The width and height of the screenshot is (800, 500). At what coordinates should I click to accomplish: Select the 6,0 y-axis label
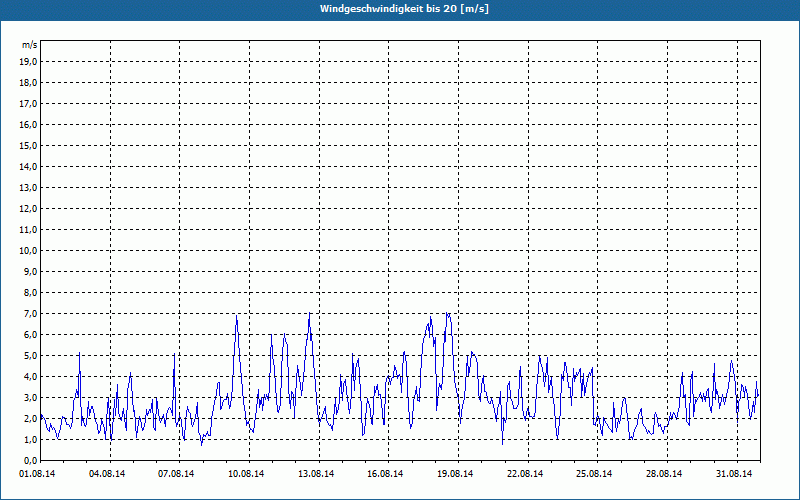(30, 335)
